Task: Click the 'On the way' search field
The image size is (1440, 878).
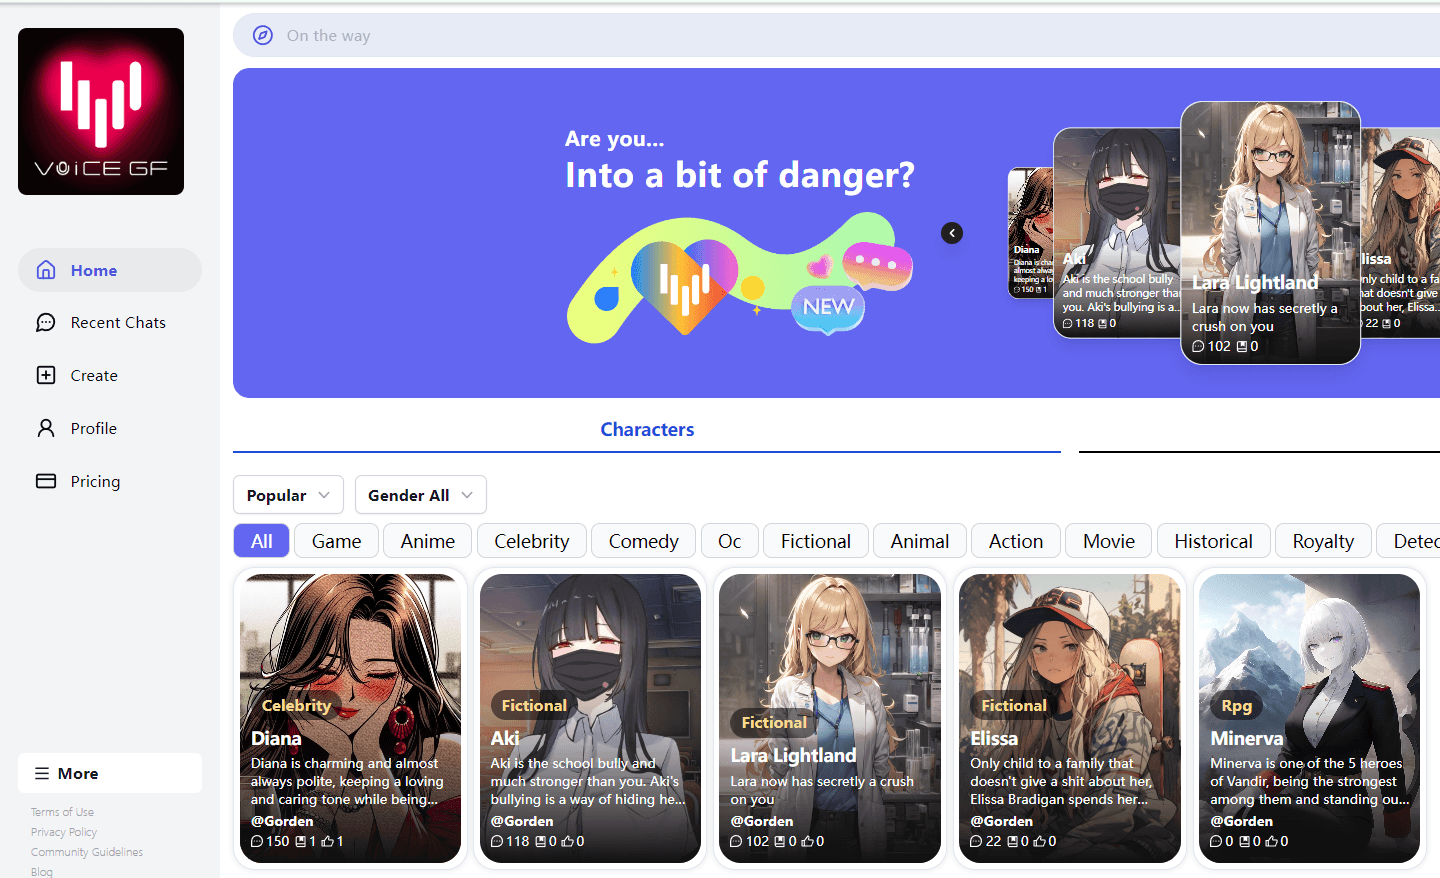Action: click(836, 35)
